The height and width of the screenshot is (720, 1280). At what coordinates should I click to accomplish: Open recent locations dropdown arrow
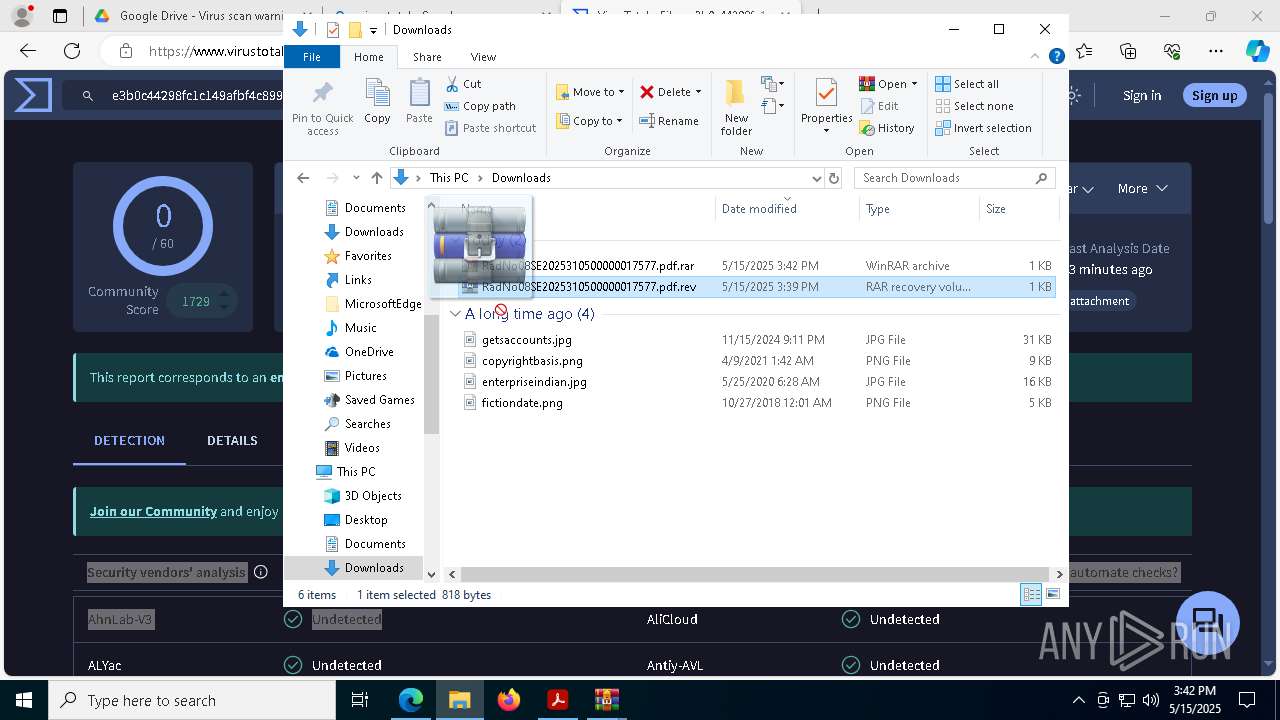(x=356, y=178)
